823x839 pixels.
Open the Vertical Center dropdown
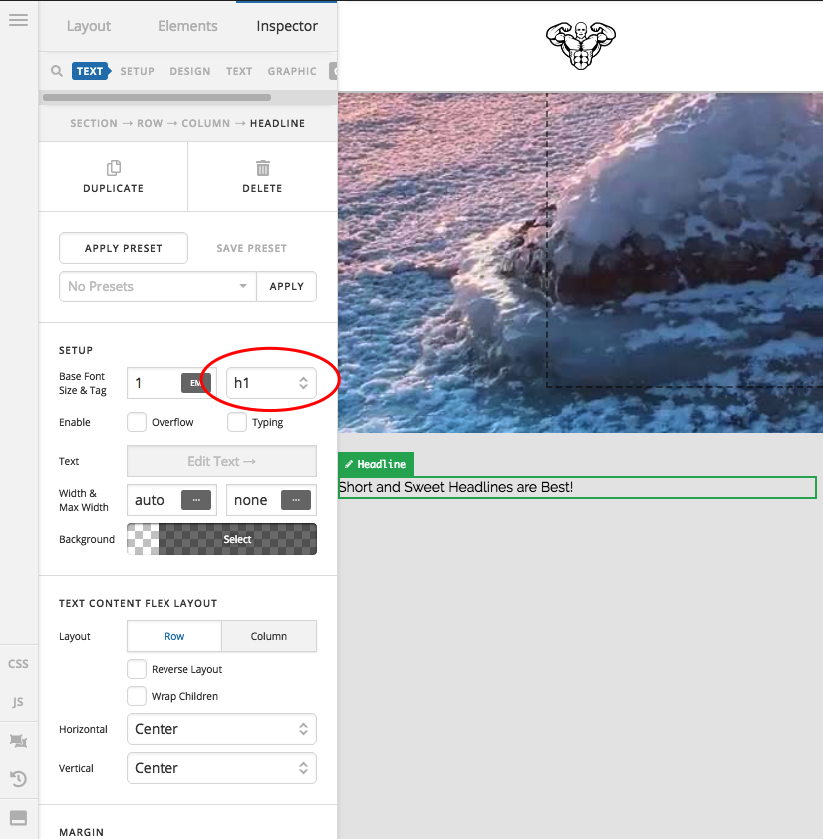(222, 768)
